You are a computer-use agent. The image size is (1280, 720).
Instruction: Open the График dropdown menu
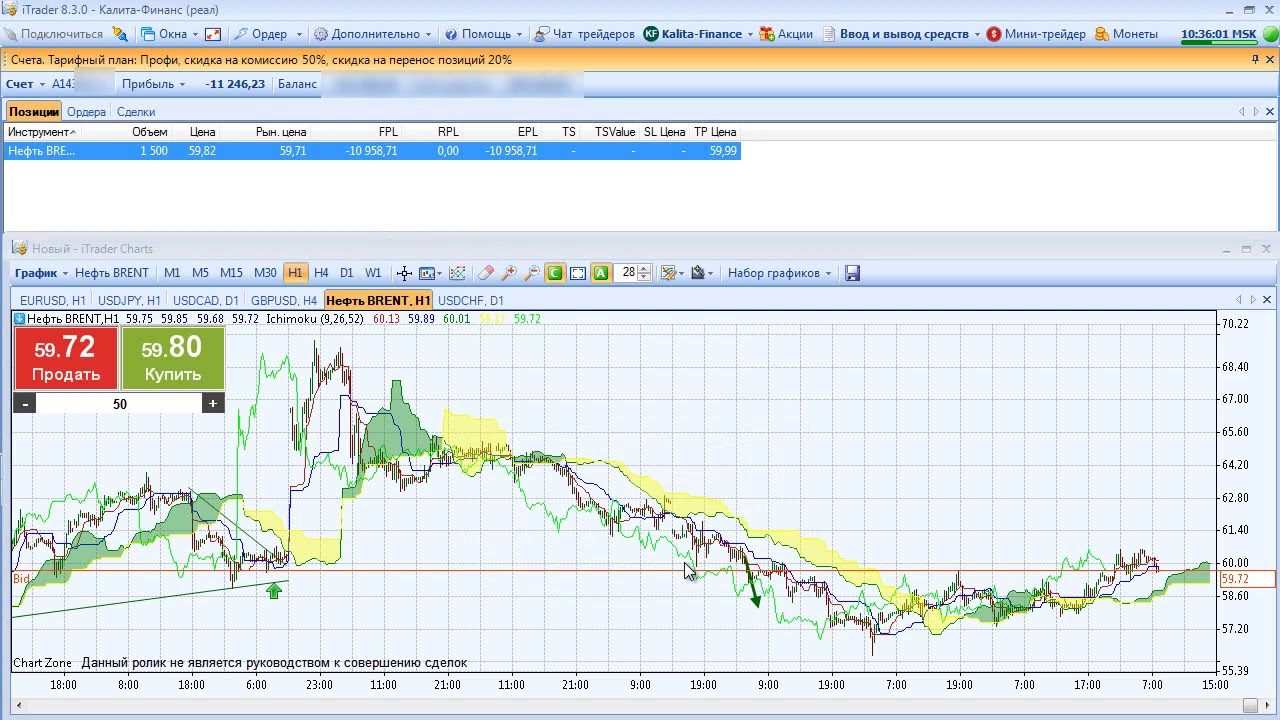coord(41,273)
